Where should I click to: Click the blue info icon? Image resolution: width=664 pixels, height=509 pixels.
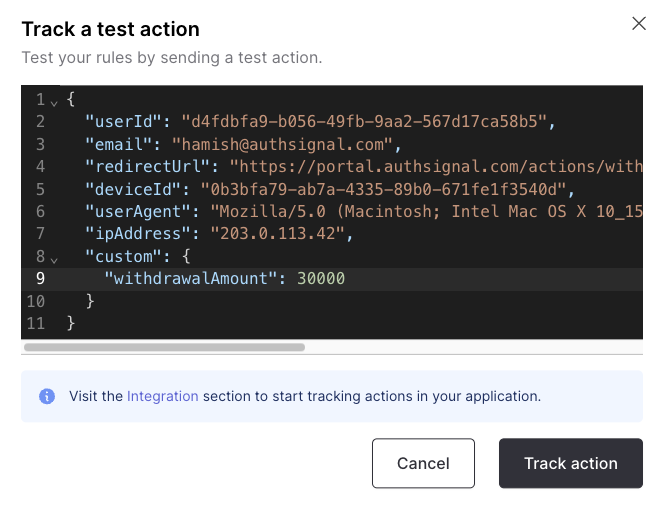47,396
